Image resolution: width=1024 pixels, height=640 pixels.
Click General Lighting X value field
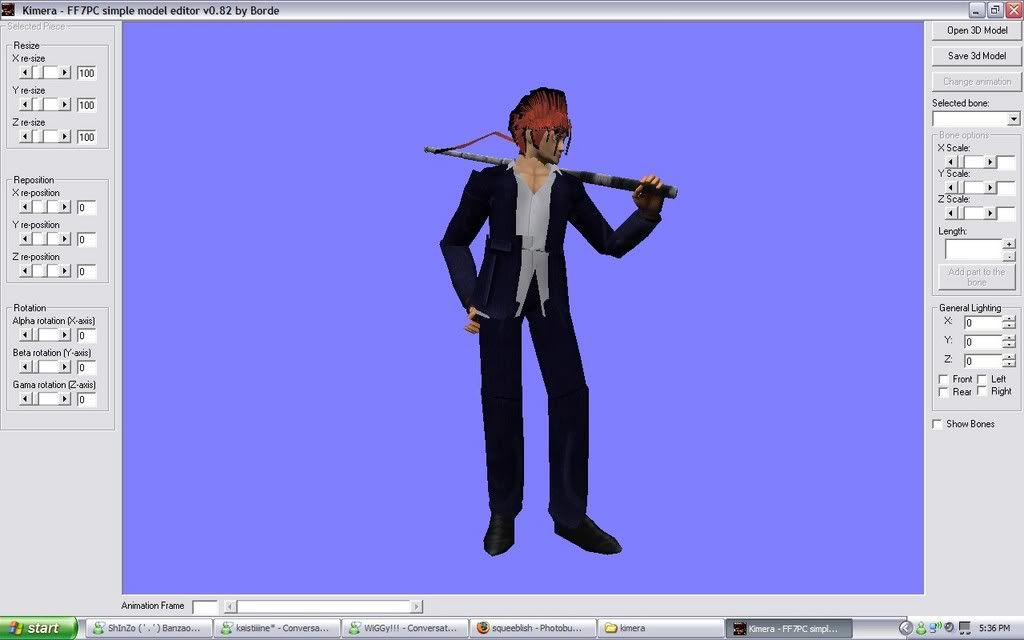tap(983, 323)
